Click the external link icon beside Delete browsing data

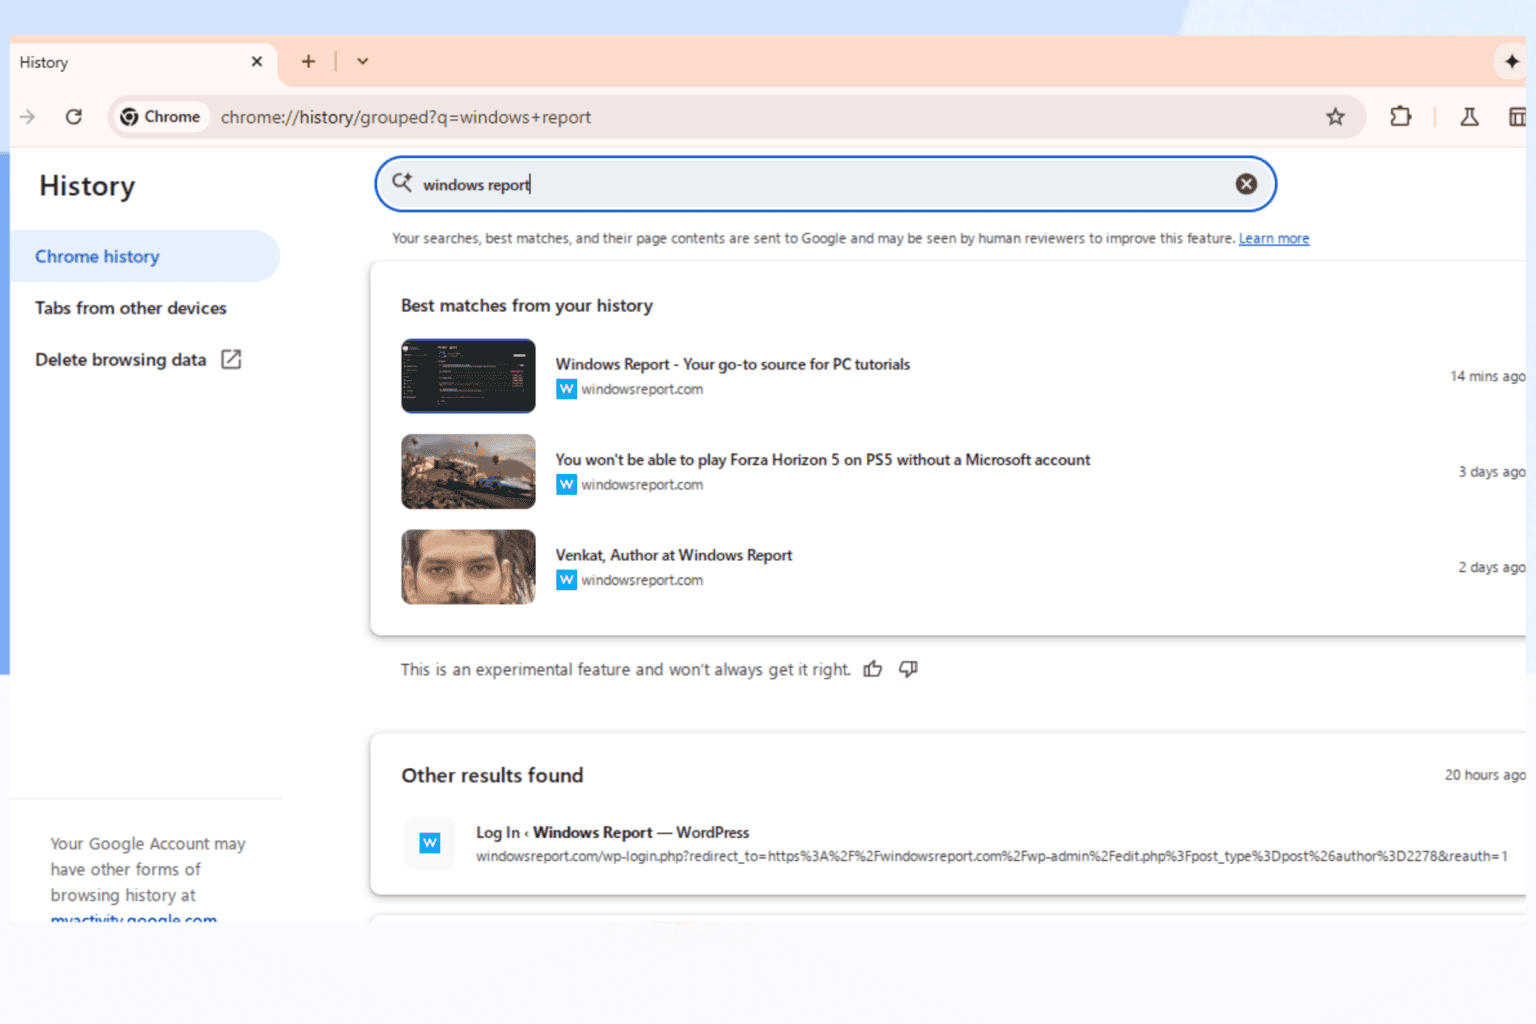tap(231, 359)
